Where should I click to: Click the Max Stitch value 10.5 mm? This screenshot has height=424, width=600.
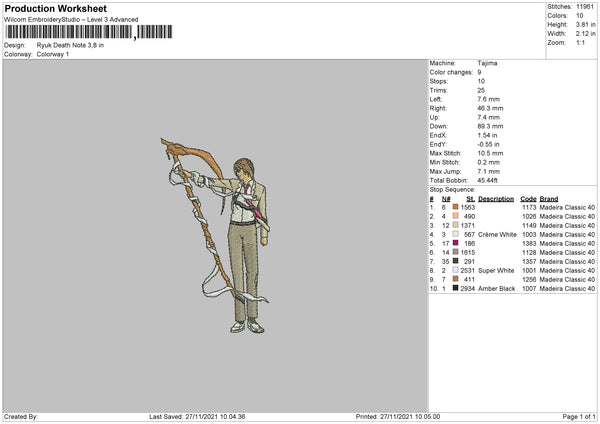(x=490, y=153)
